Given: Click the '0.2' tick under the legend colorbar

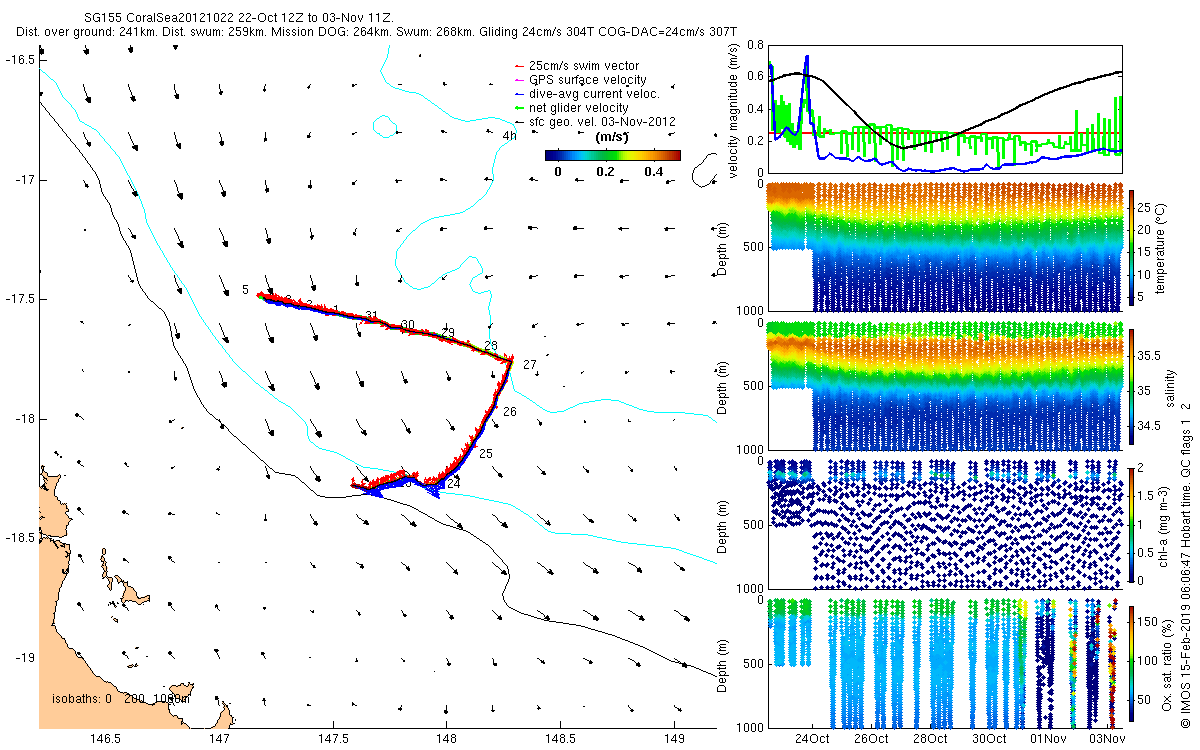Looking at the screenshot, I should pos(606,171).
